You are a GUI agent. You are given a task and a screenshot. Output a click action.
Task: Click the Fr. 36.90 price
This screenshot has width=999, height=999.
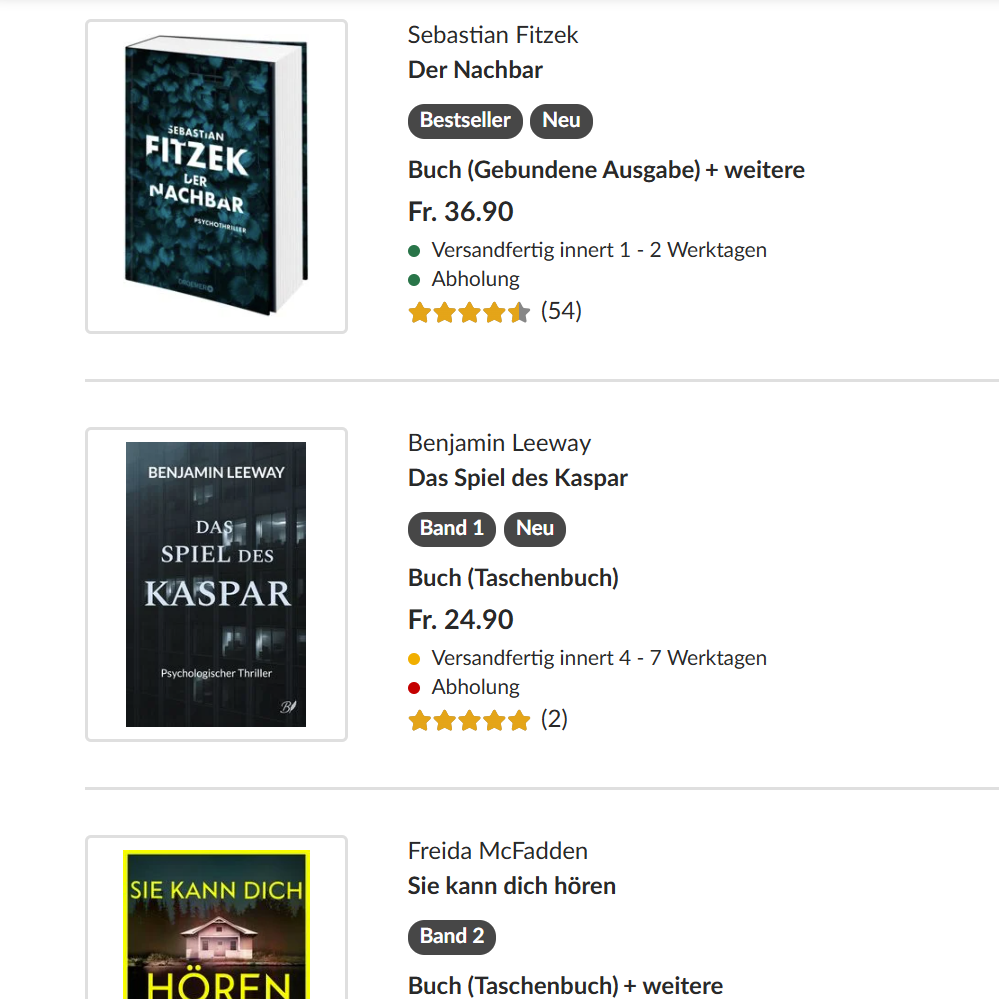(461, 212)
